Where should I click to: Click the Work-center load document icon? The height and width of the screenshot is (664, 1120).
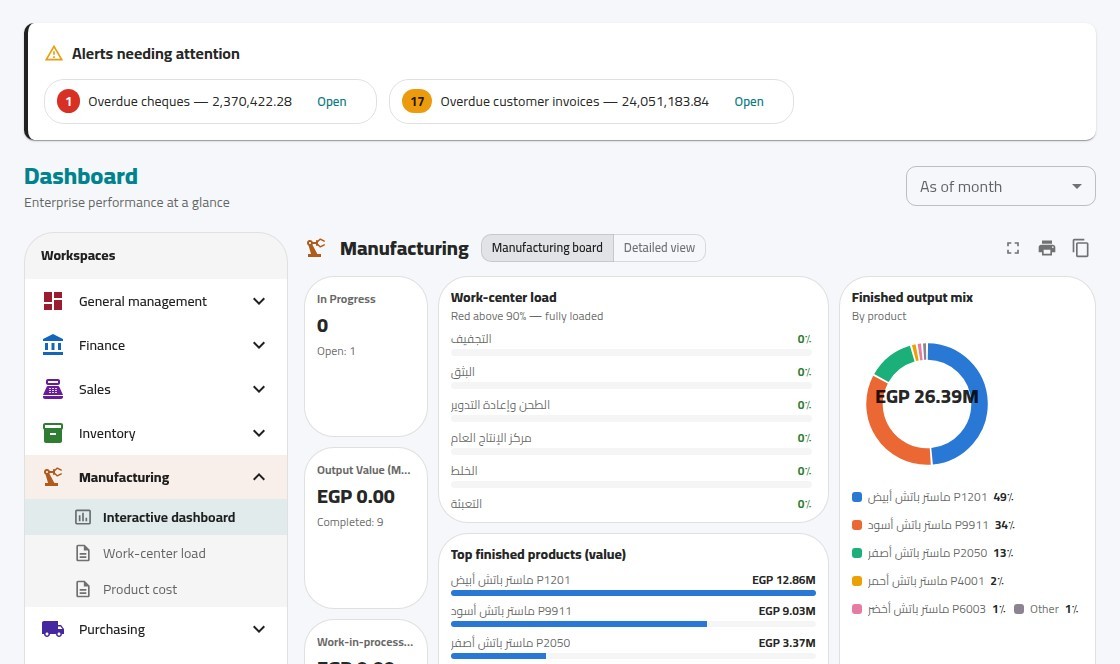(x=83, y=553)
